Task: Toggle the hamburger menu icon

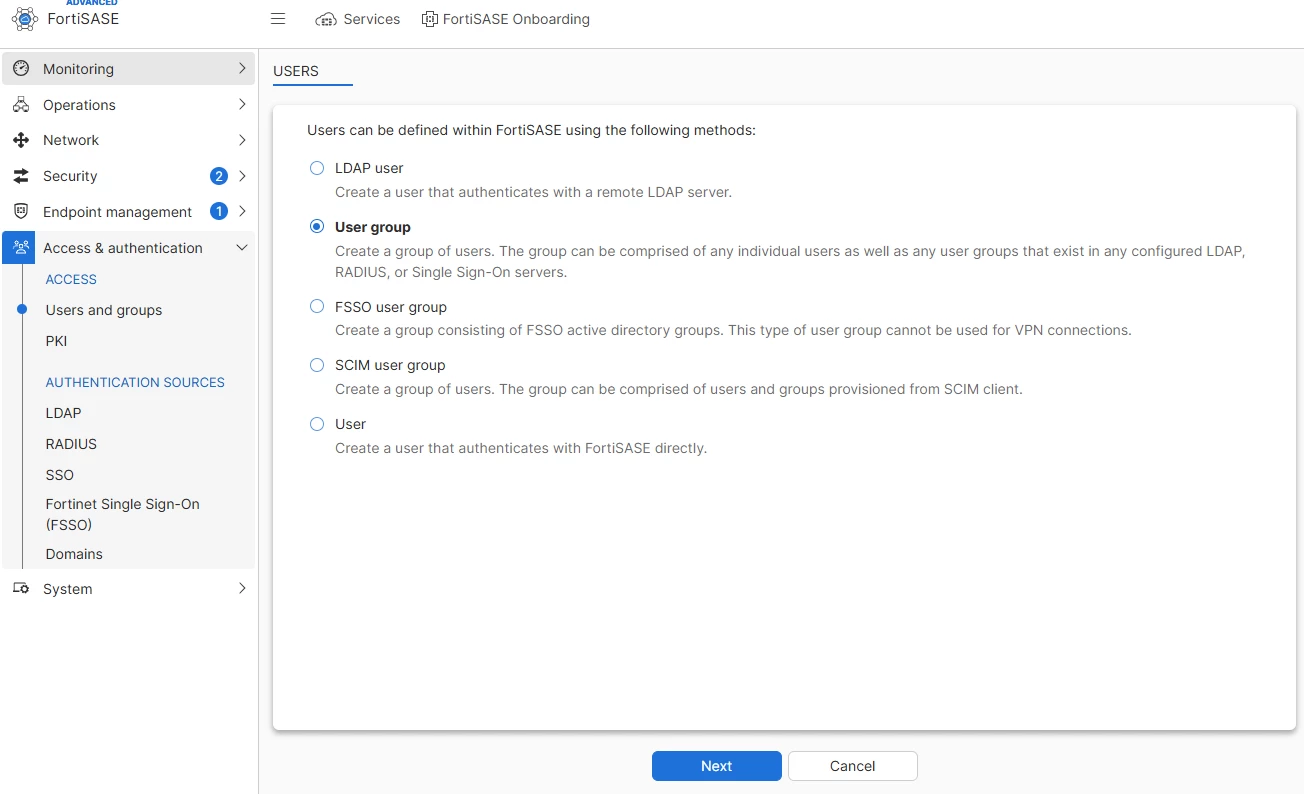Action: (278, 19)
